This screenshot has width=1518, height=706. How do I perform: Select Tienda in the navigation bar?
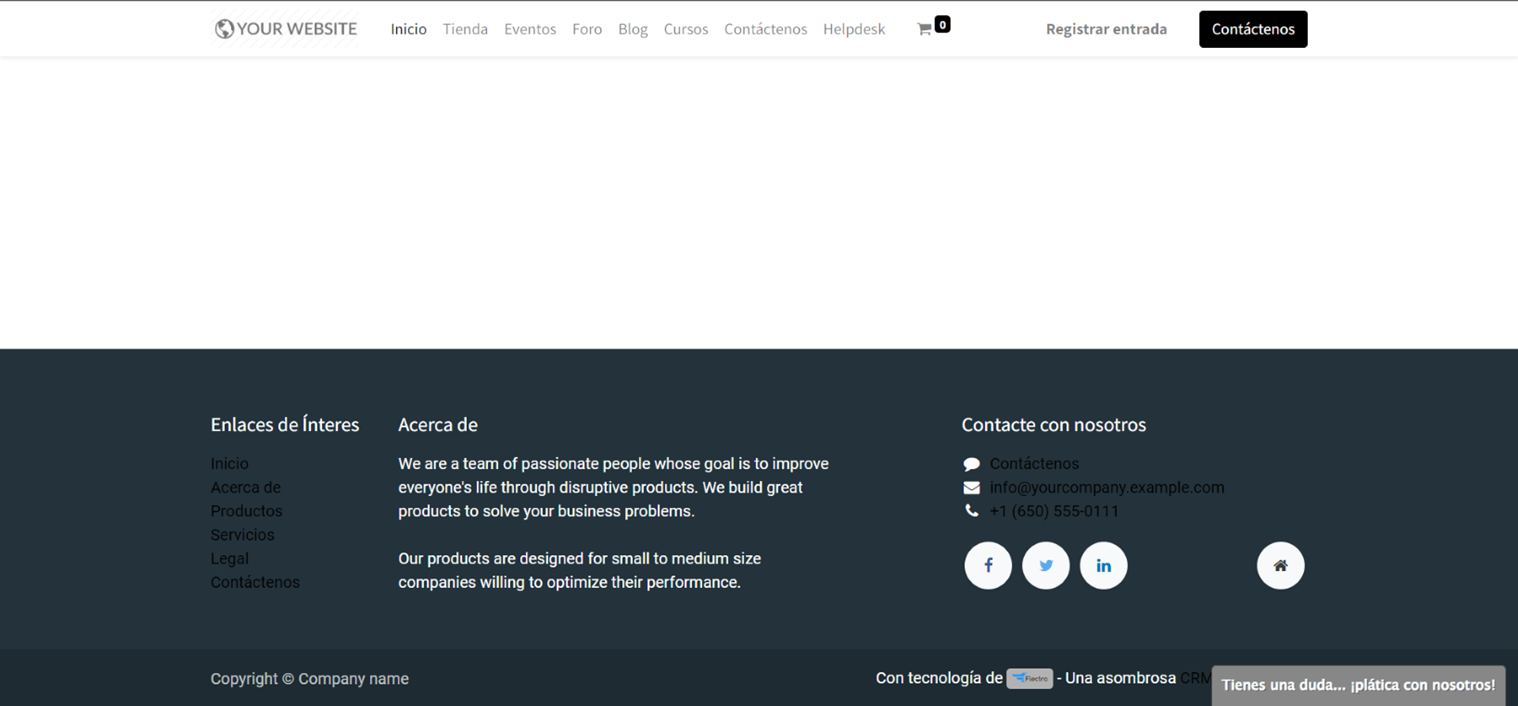pyautogui.click(x=465, y=29)
